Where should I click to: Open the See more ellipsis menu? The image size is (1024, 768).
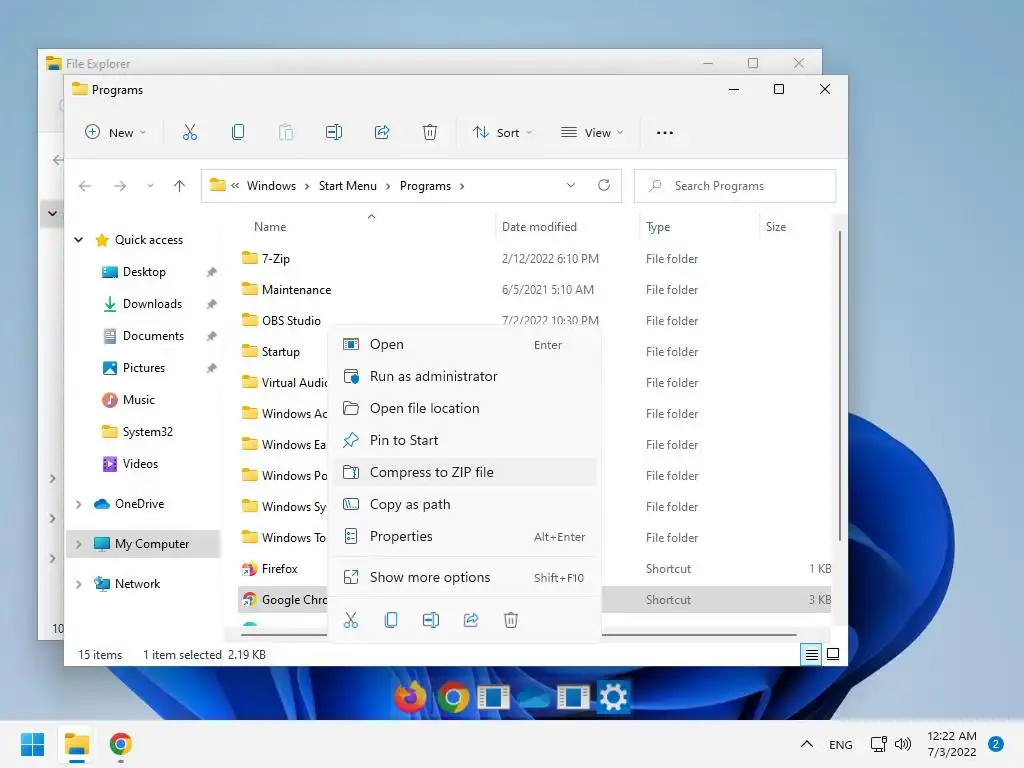click(x=665, y=133)
